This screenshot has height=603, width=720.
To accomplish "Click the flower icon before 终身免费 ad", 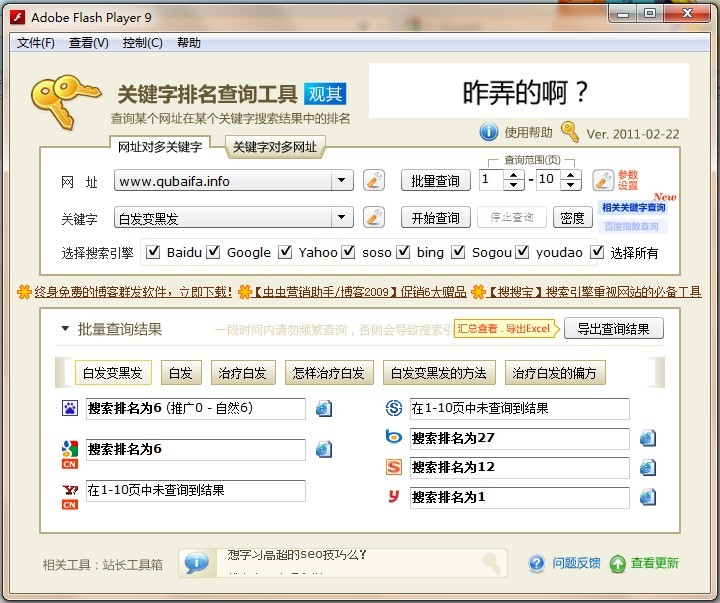I will (x=24, y=292).
